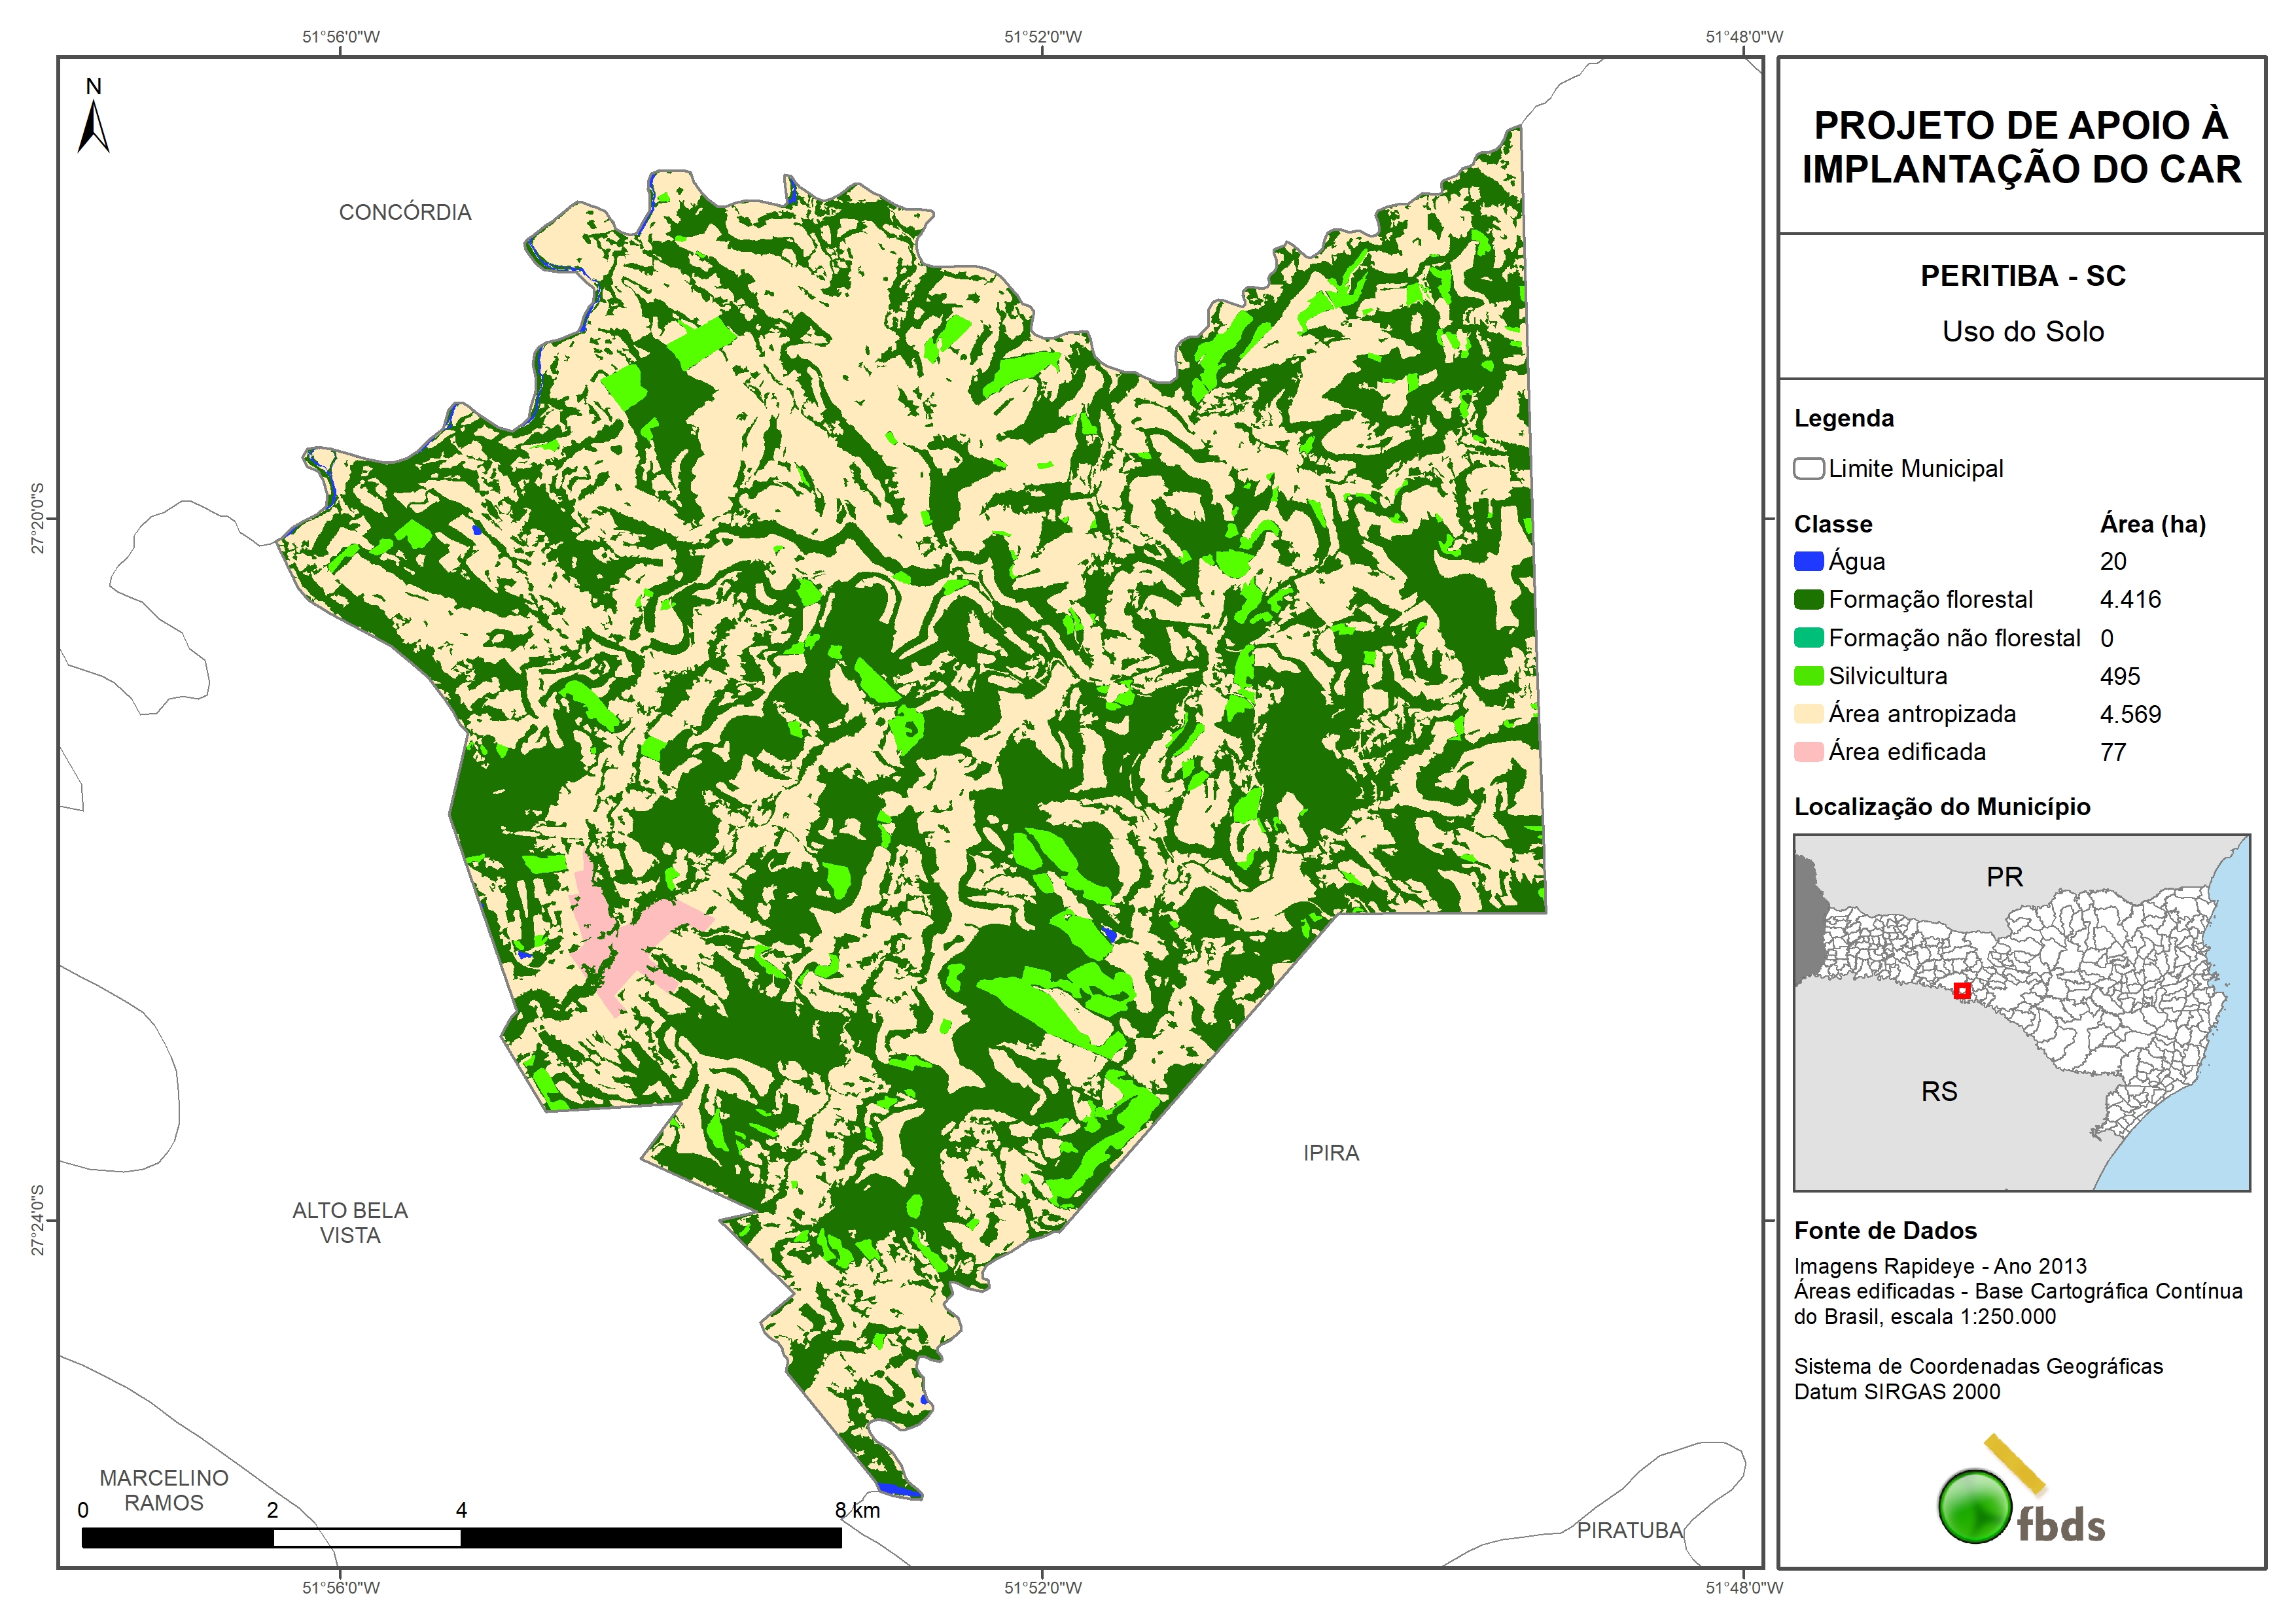The image size is (2296, 1623).
Task: Select the dark green Formação florestal swatch
Action: click(1808, 600)
